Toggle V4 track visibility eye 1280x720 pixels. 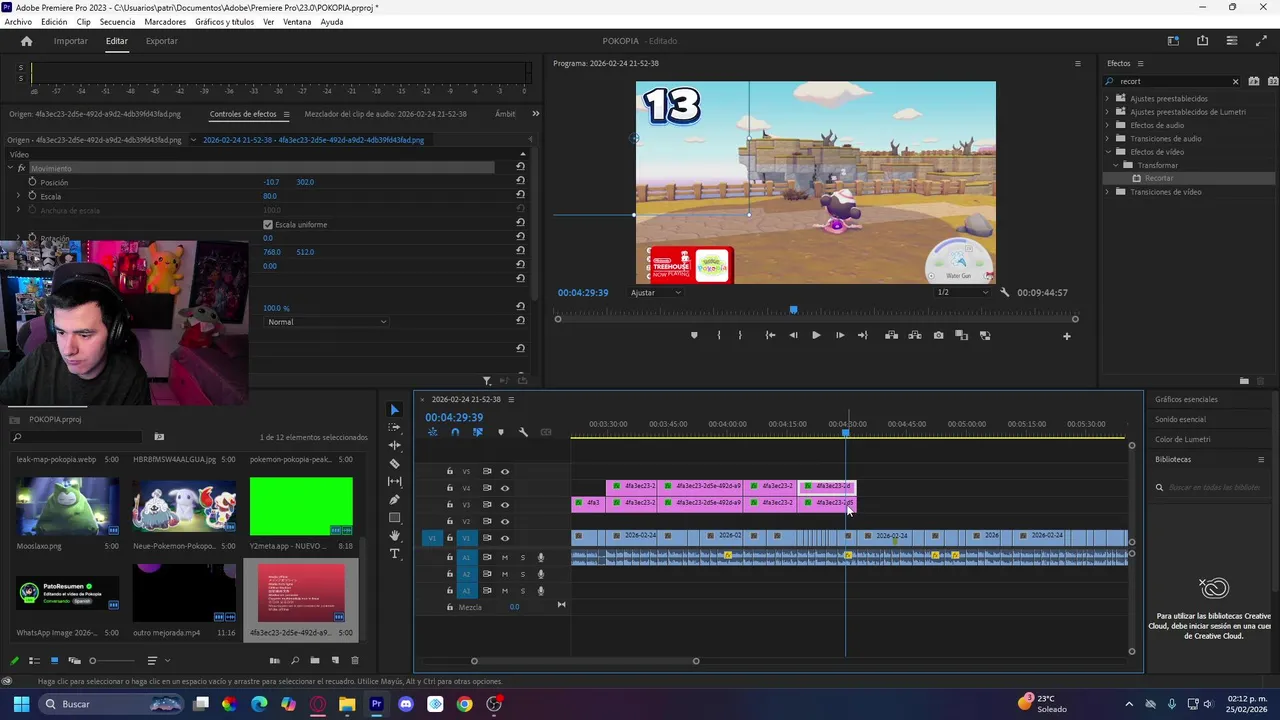click(x=505, y=488)
